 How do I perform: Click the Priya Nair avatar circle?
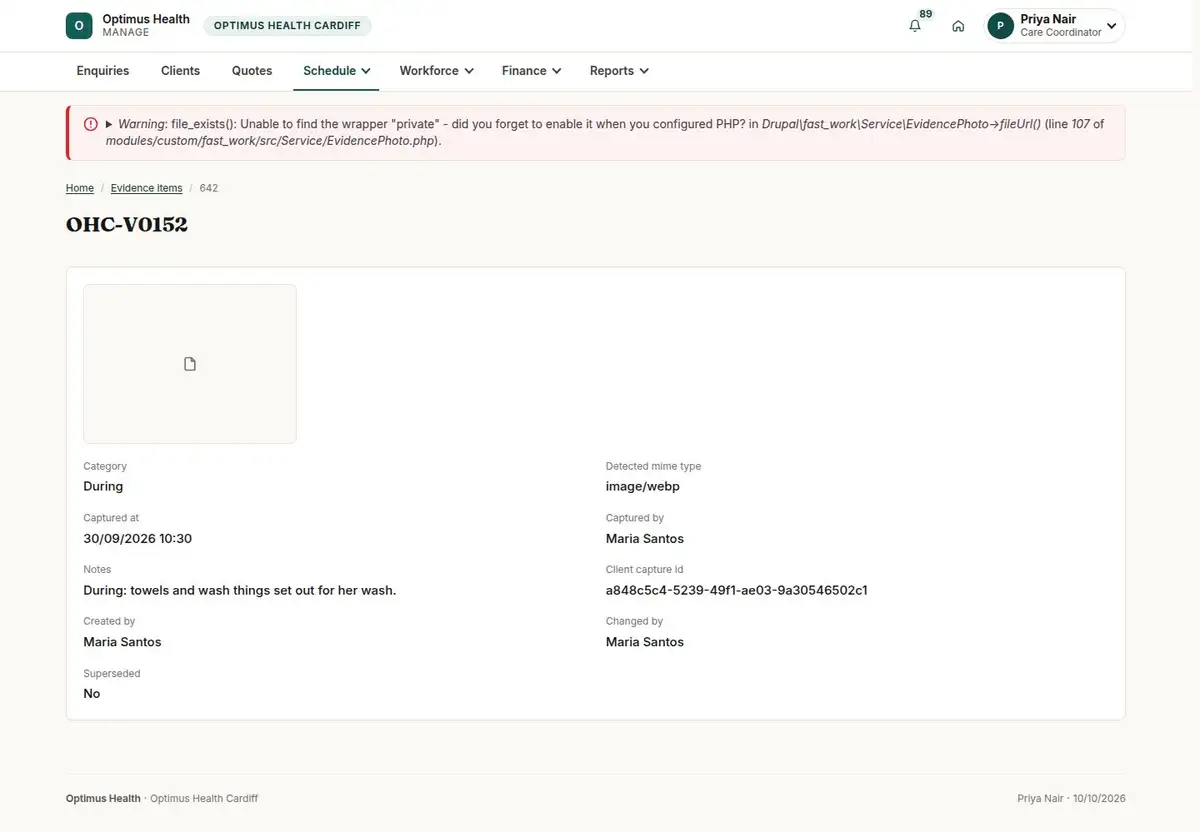(x=1001, y=26)
